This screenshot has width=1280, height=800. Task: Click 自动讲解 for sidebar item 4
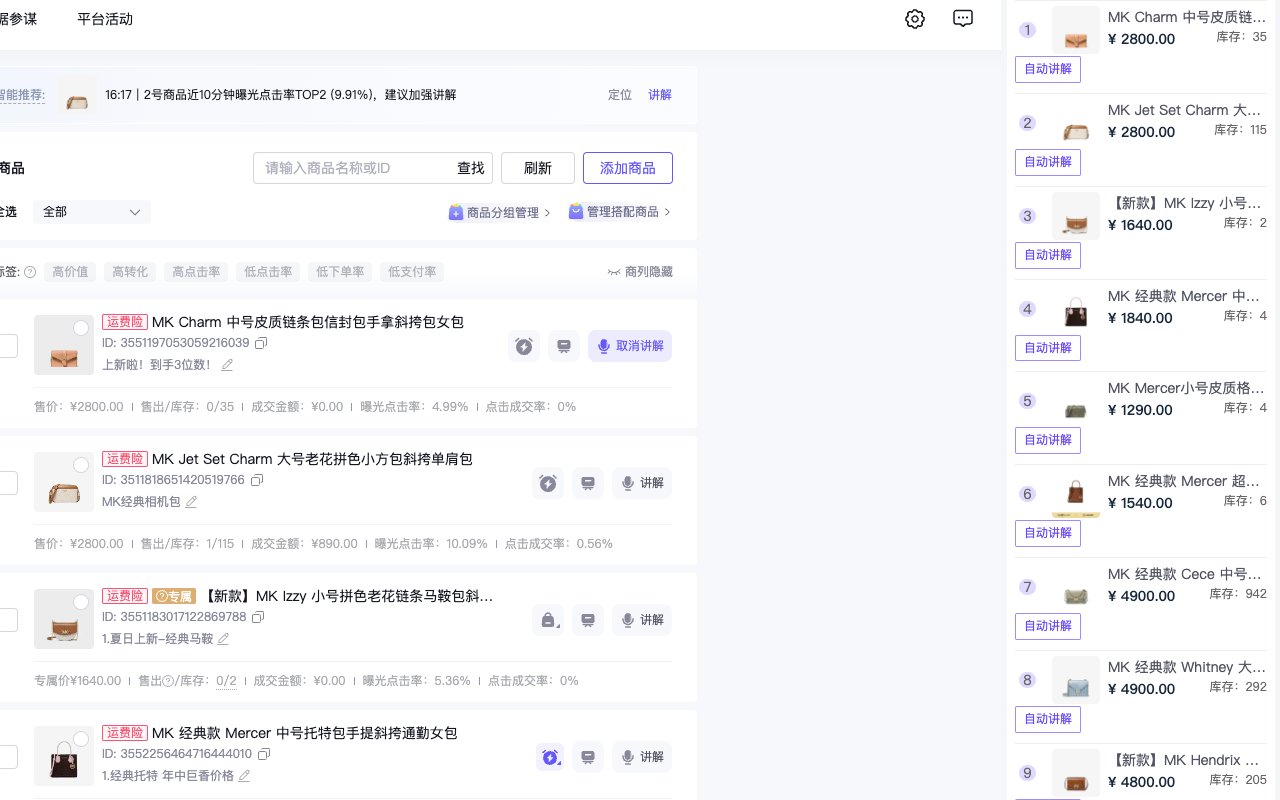[x=1048, y=348]
